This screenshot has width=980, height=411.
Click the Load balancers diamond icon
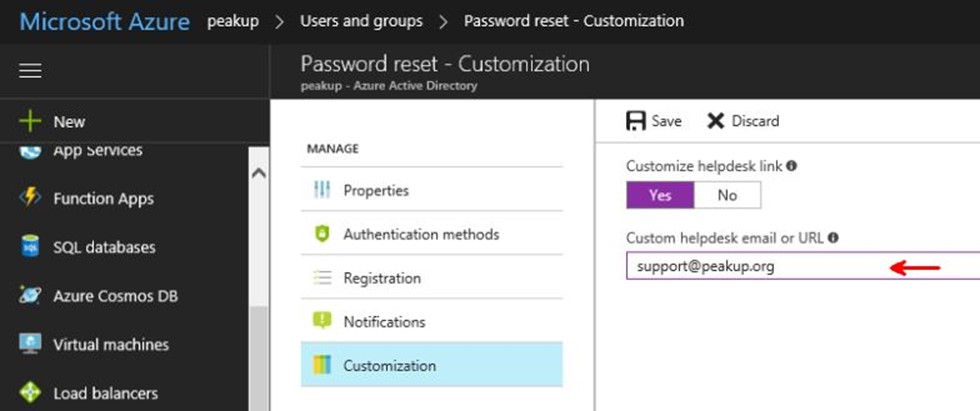click(x=30, y=393)
